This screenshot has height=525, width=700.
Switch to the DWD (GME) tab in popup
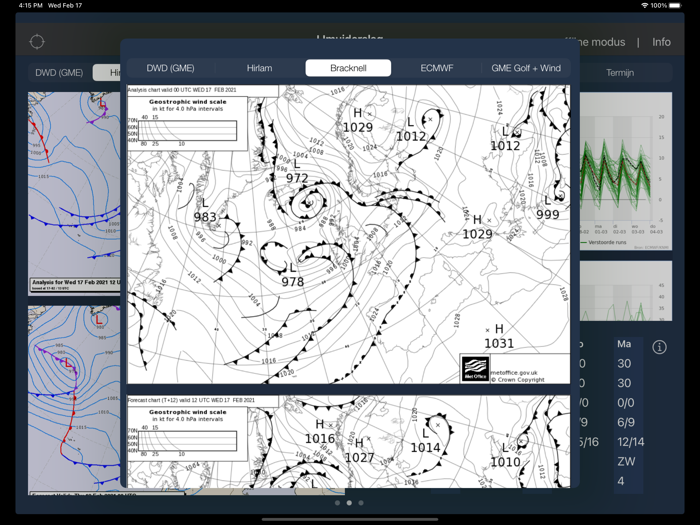[171, 68]
